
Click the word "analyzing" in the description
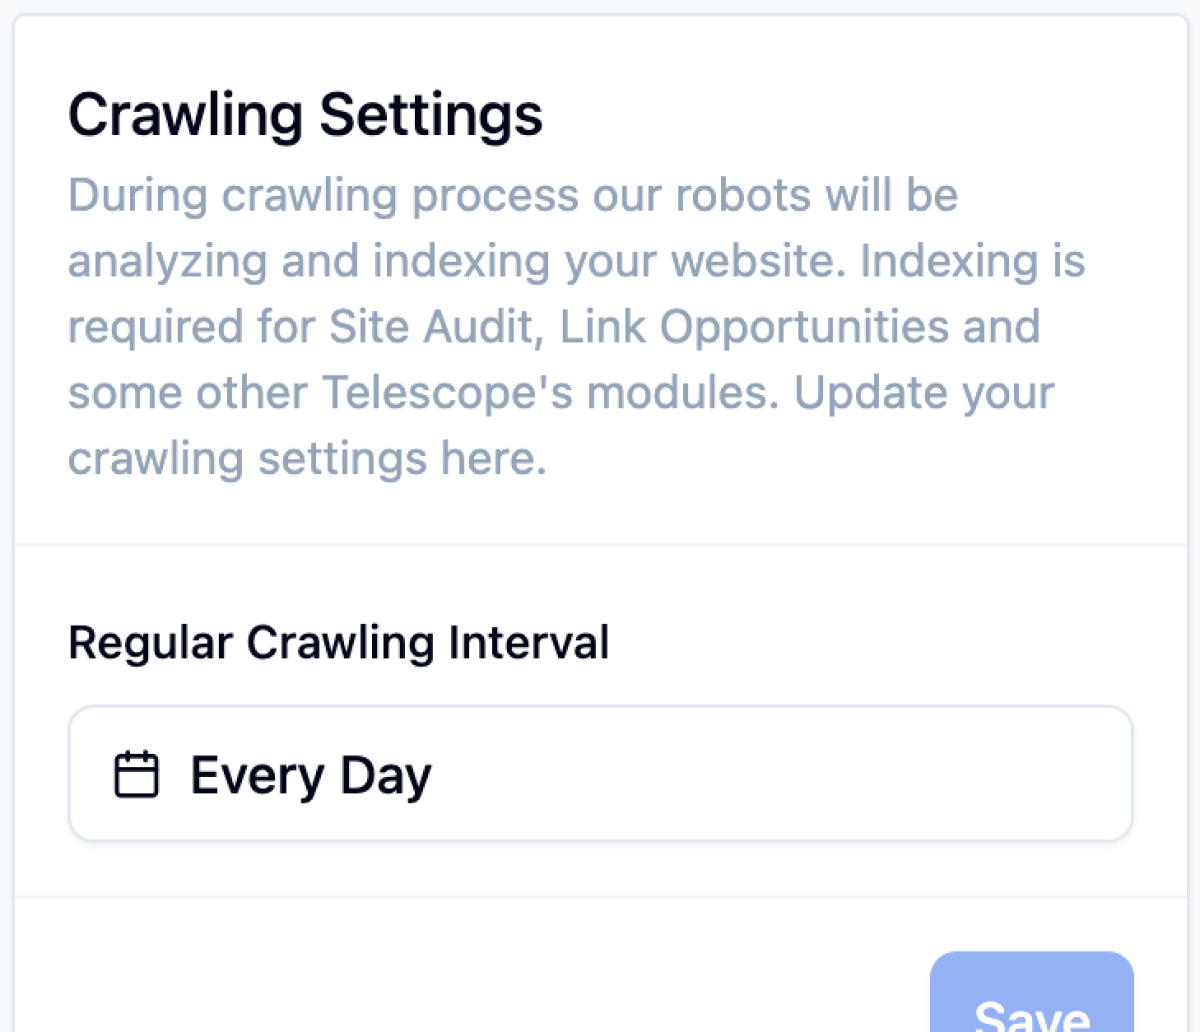pos(167,262)
